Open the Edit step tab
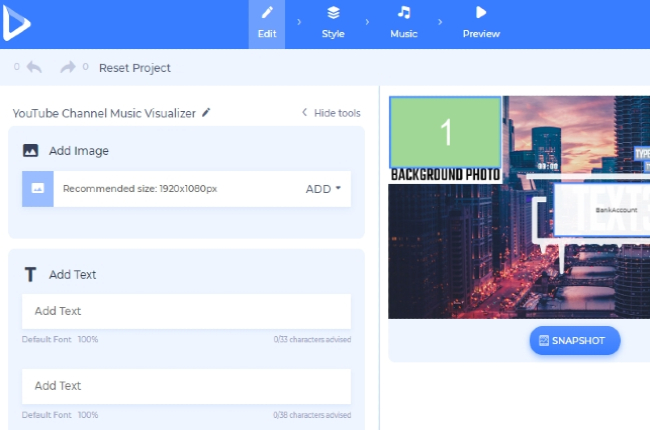The height and width of the screenshot is (430, 650). [267, 24]
